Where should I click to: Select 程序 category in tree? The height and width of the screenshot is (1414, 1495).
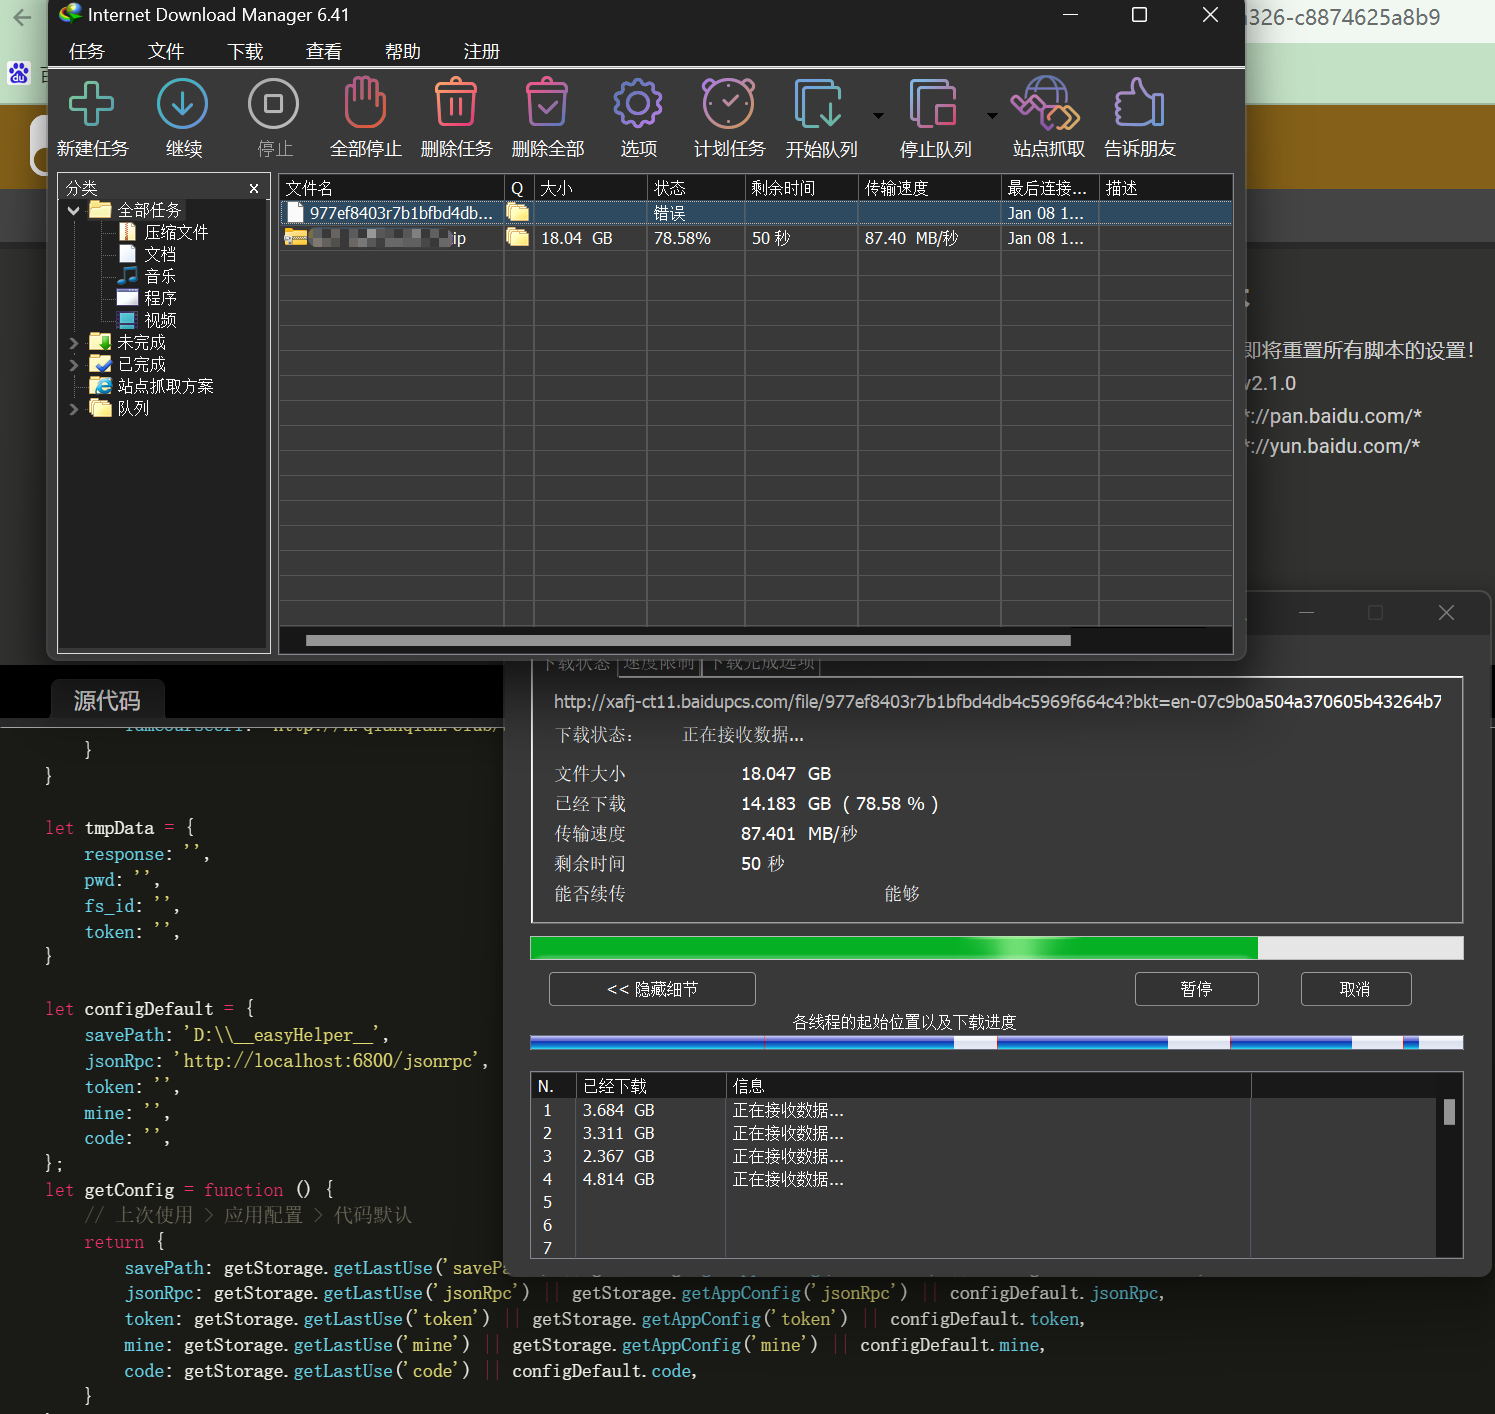coord(160,298)
